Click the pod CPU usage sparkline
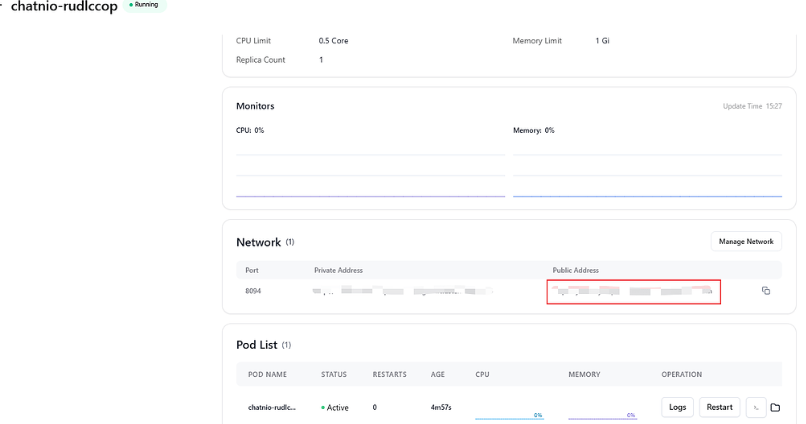Screen dimensions: 806x424 509,414
